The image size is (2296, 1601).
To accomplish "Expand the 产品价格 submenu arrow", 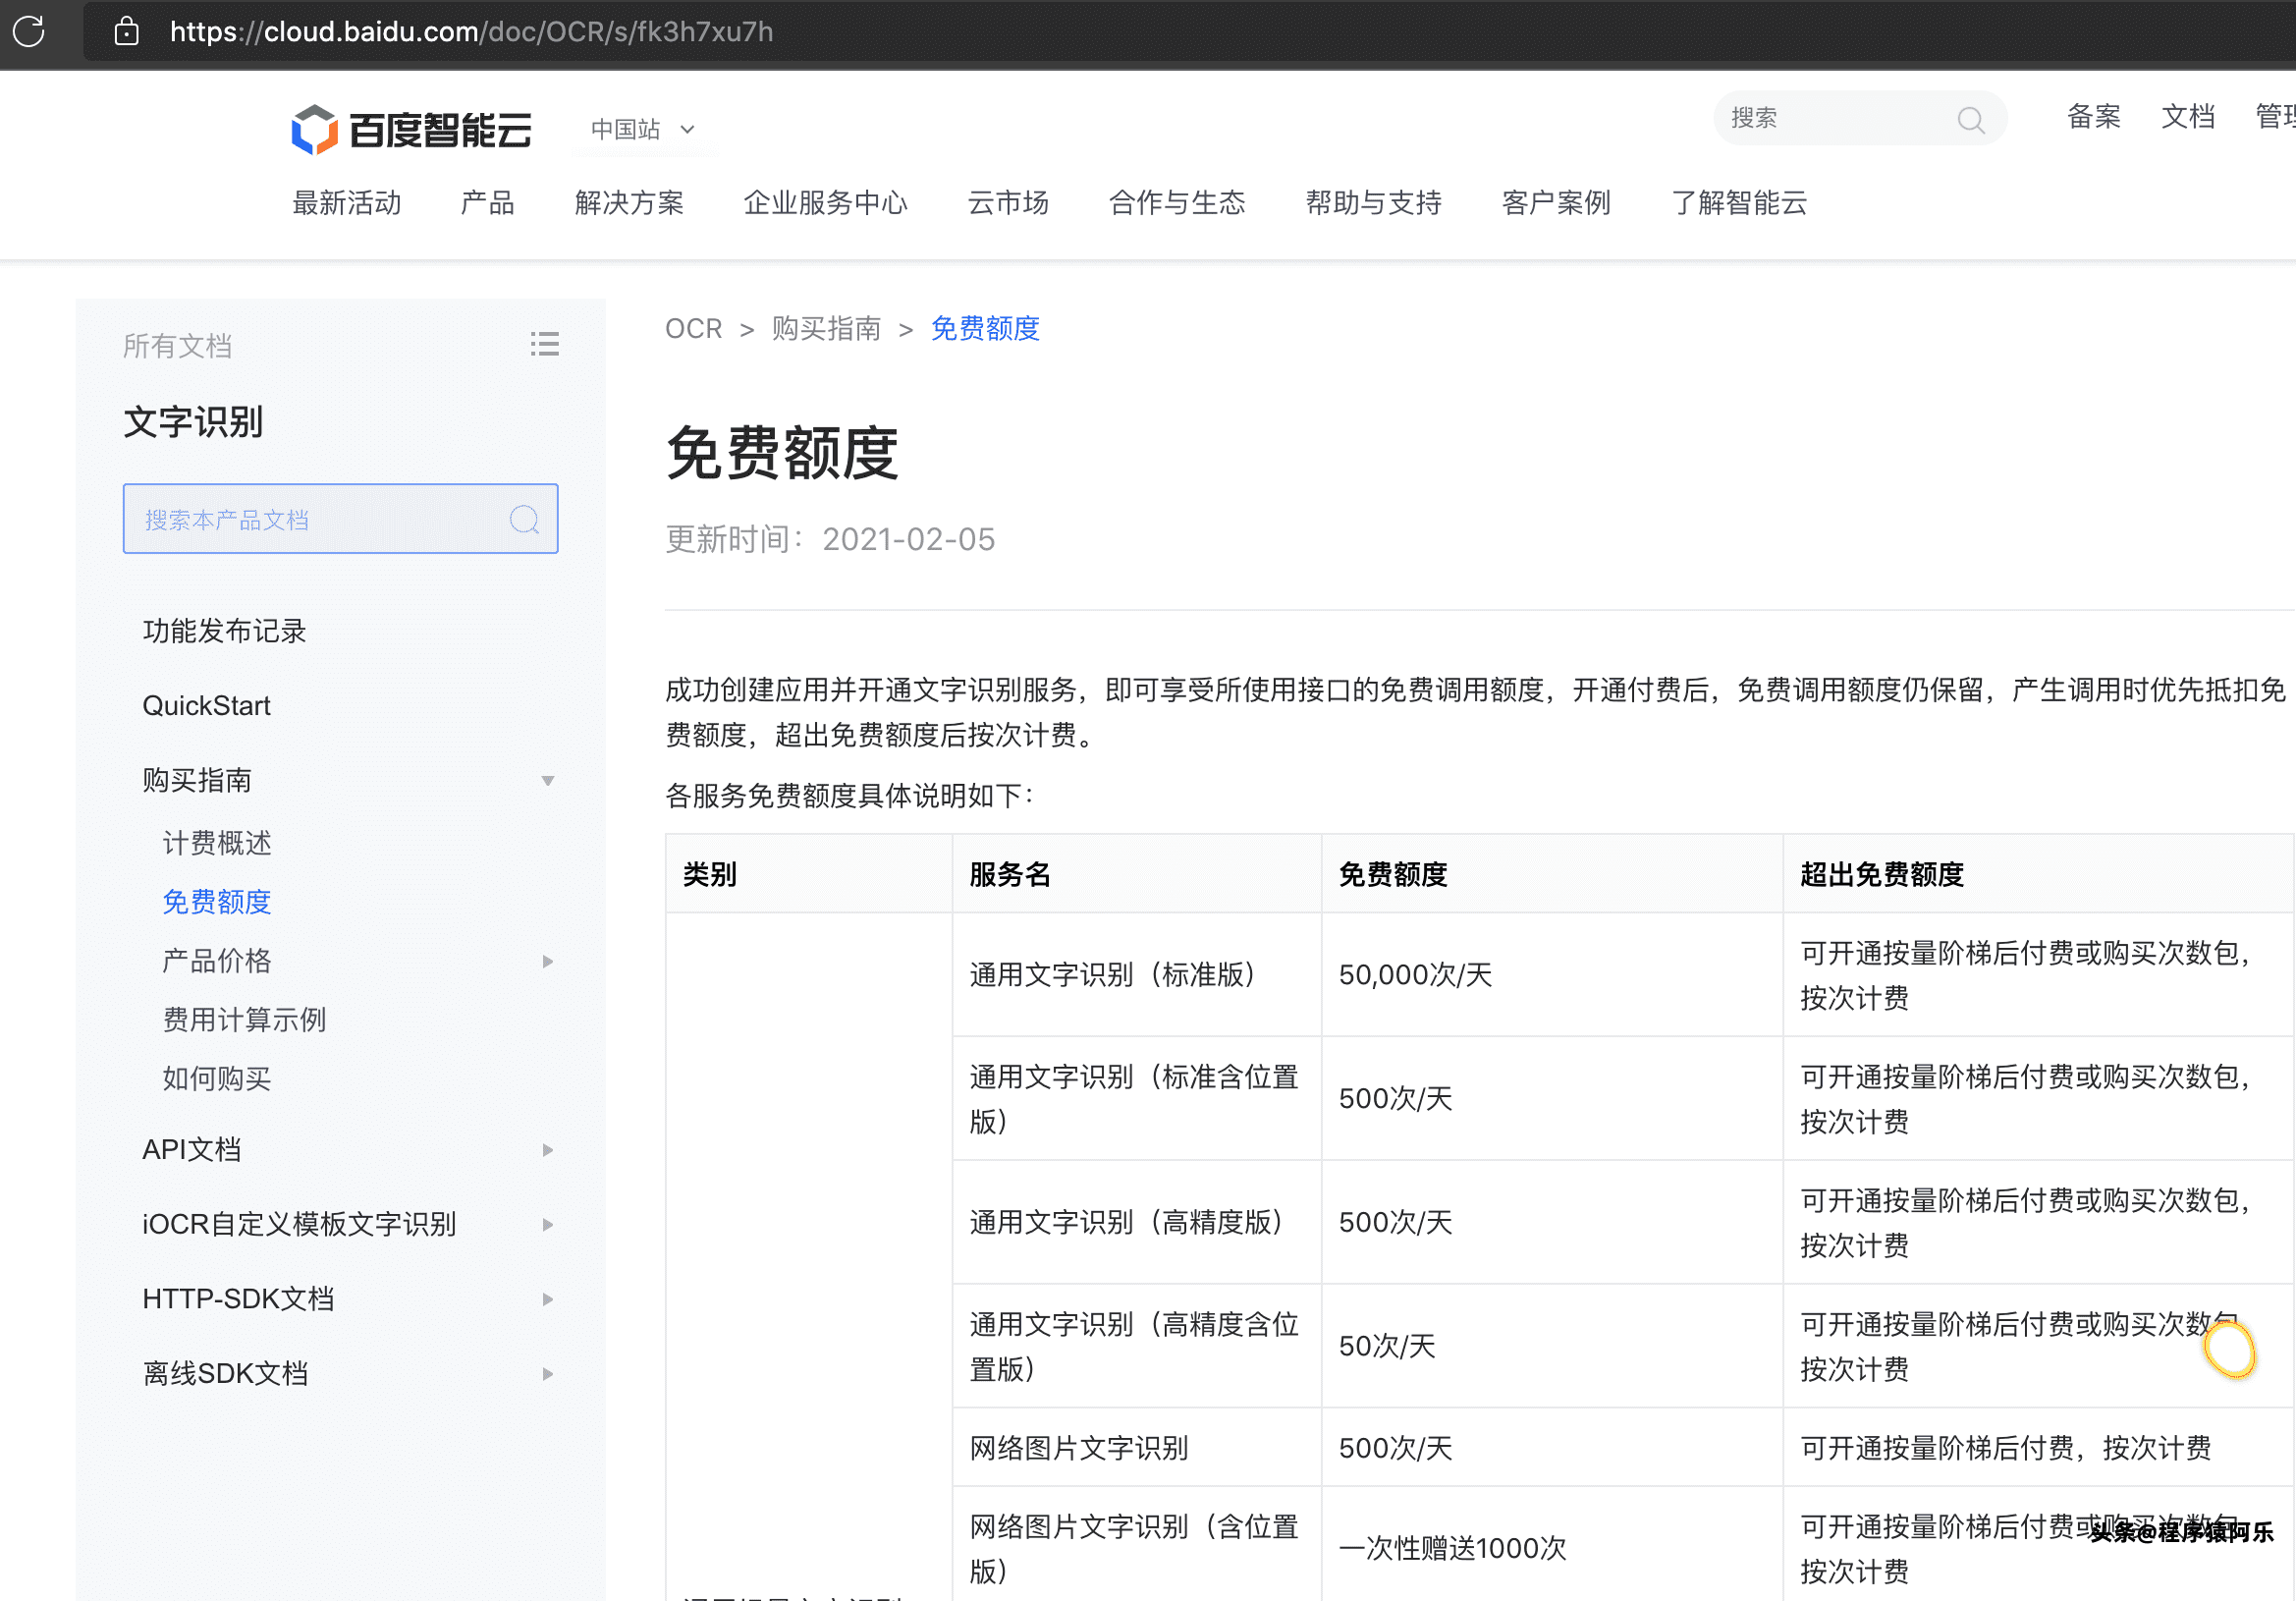I will [x=547, y=961].
